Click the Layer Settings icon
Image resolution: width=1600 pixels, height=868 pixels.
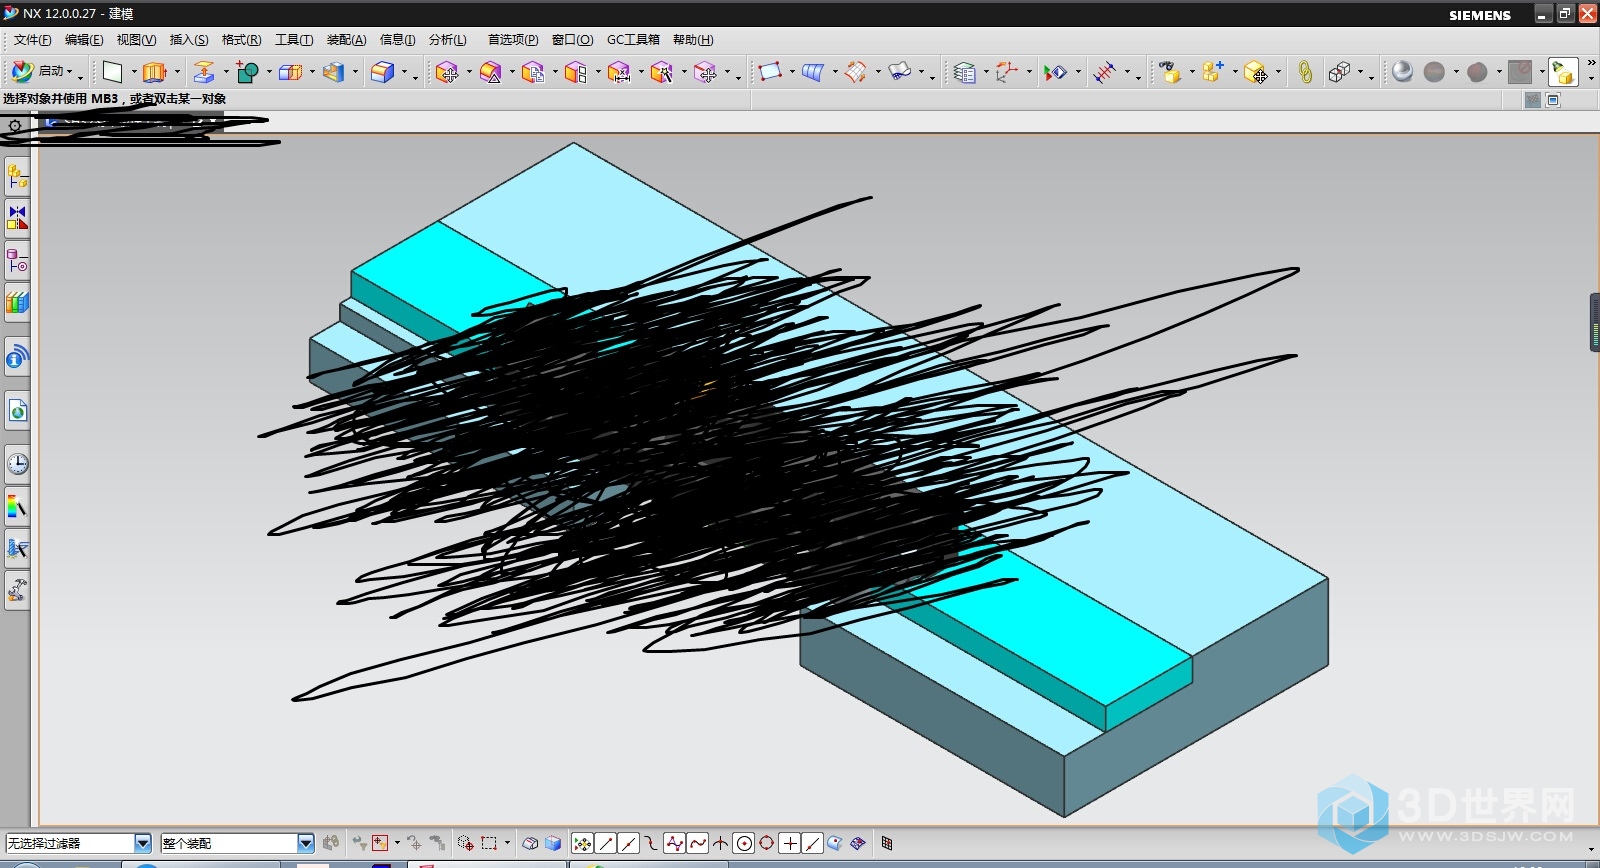pos(964,72)
